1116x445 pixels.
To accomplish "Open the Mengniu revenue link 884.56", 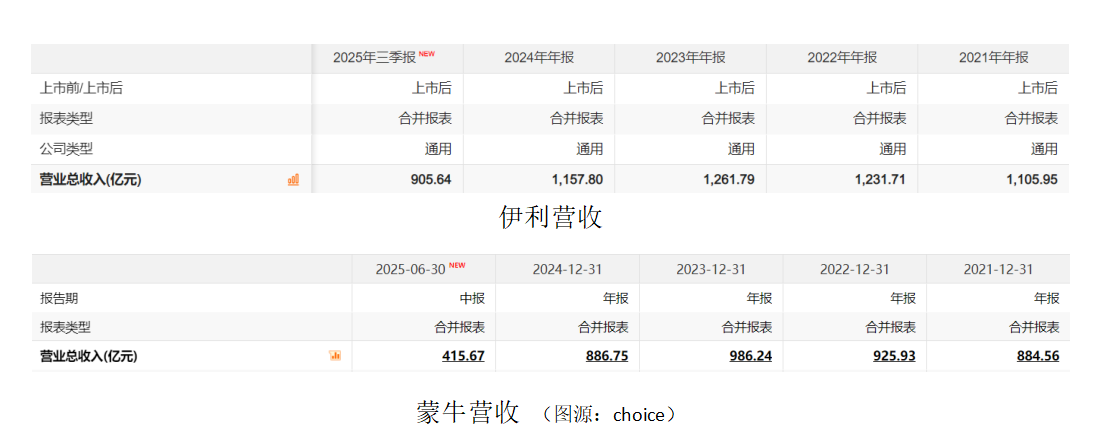I will [x=1038, y=356].
